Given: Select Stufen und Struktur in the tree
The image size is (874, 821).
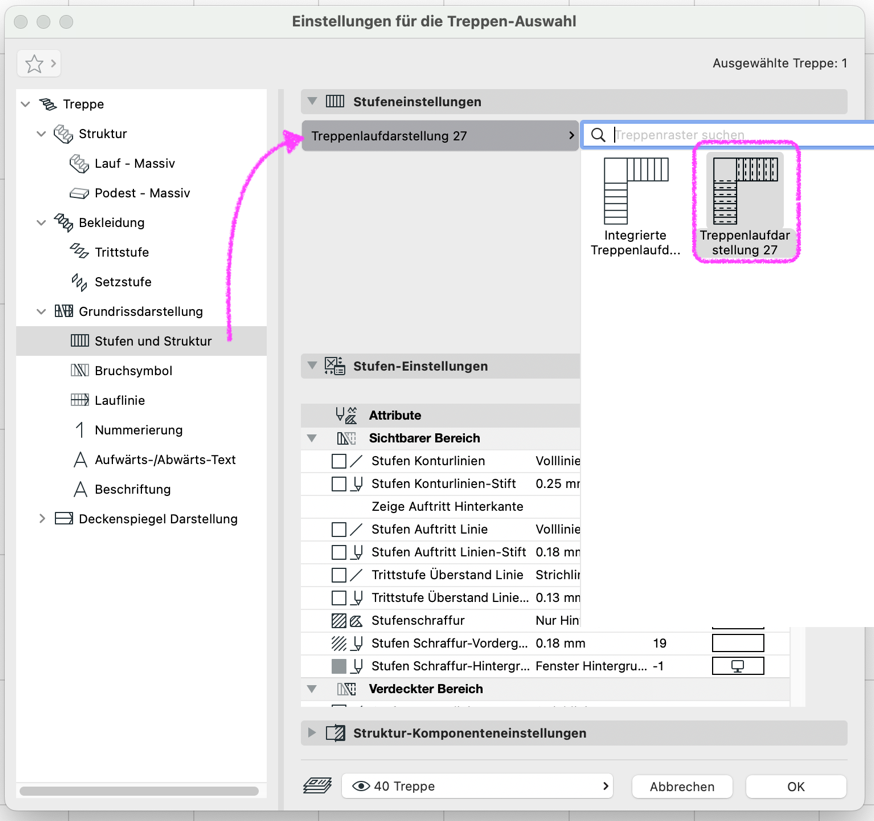Looking at the screenshot, I should pos(142,341).
